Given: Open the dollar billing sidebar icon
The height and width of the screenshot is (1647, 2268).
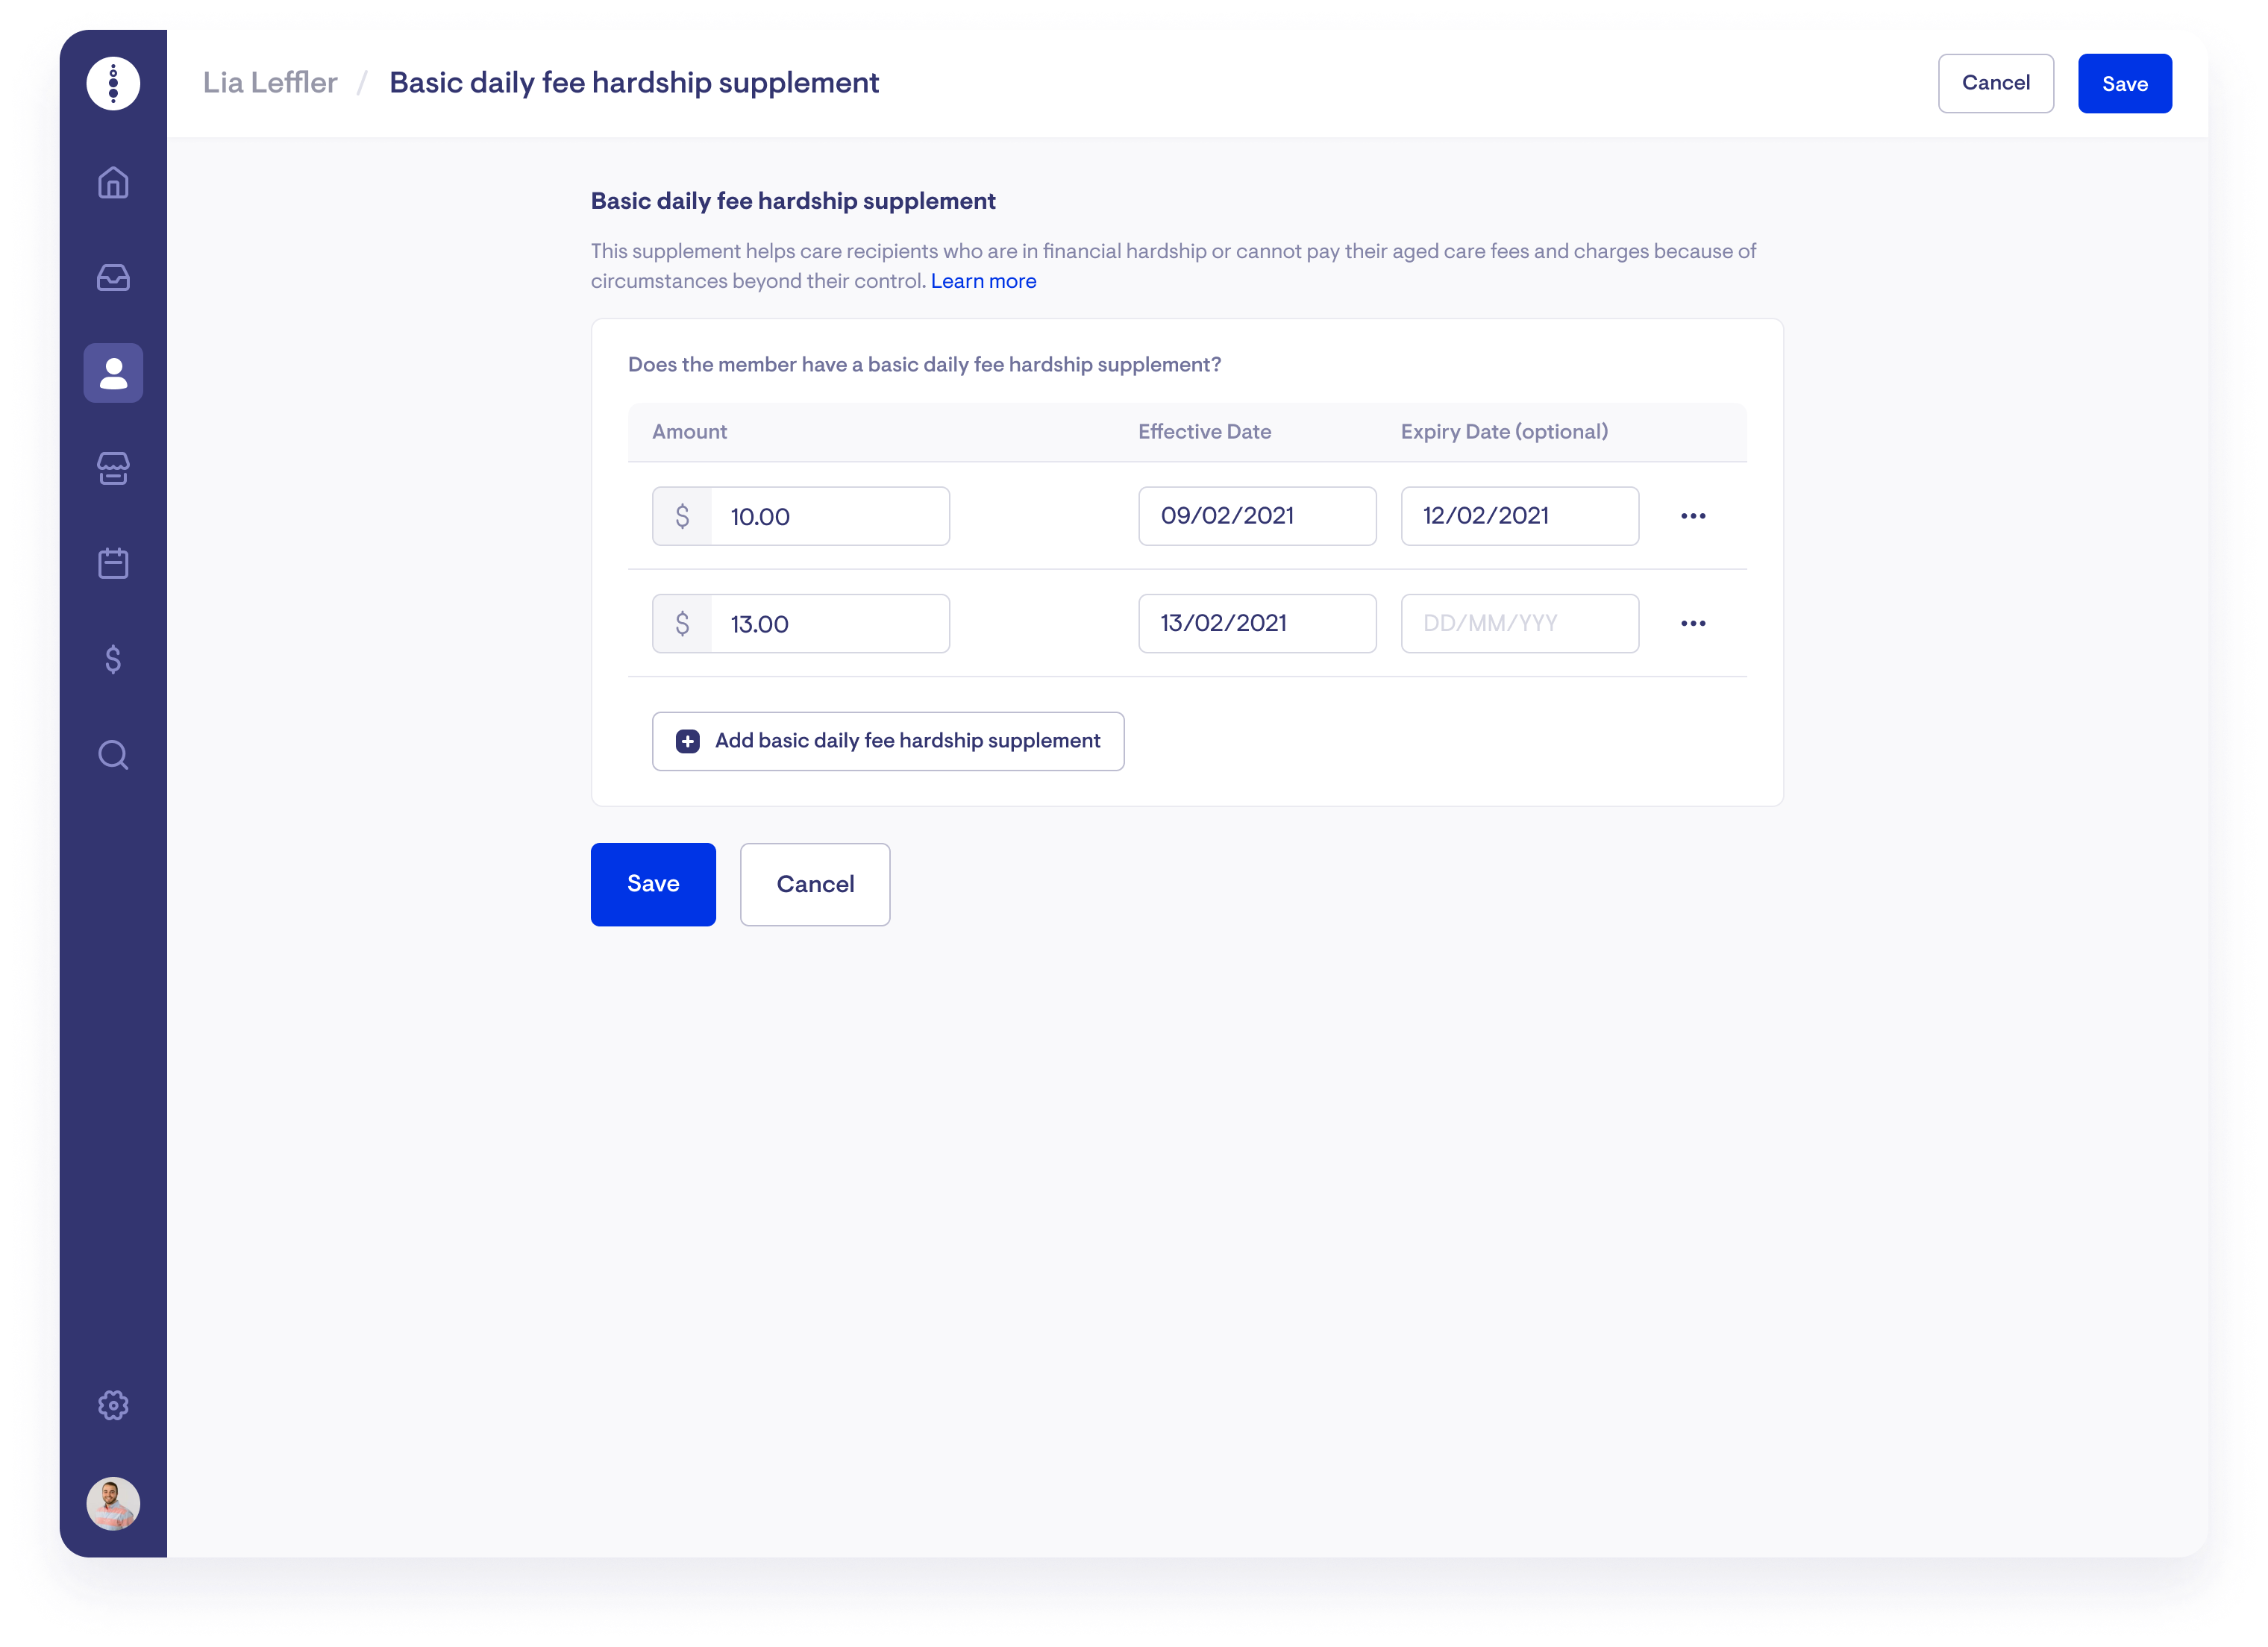Looking at the screenshot, I should (x=113, y=659).
